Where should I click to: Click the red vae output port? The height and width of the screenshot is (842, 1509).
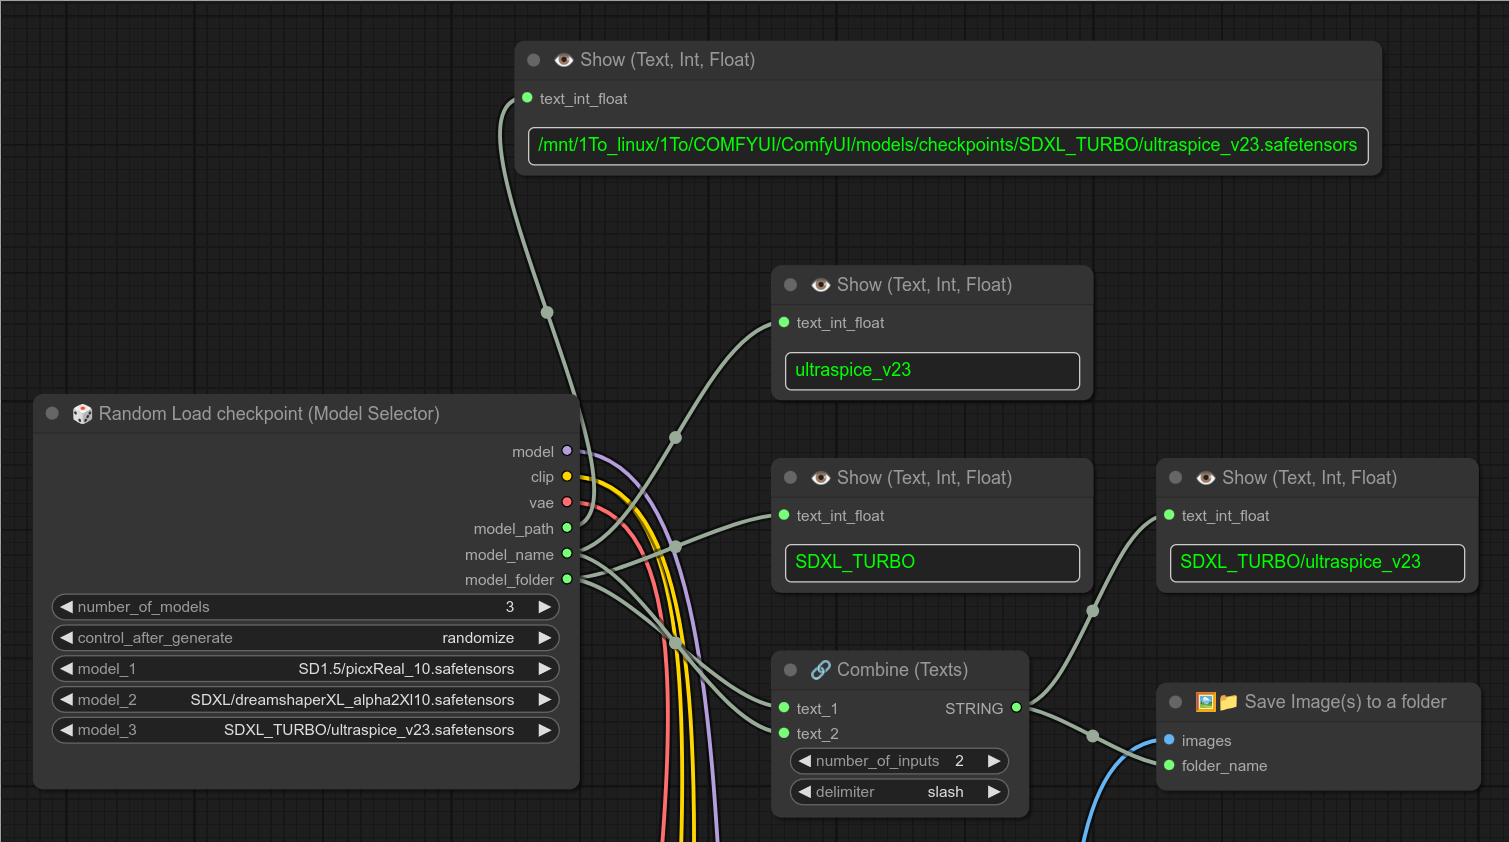coord(567,502)
